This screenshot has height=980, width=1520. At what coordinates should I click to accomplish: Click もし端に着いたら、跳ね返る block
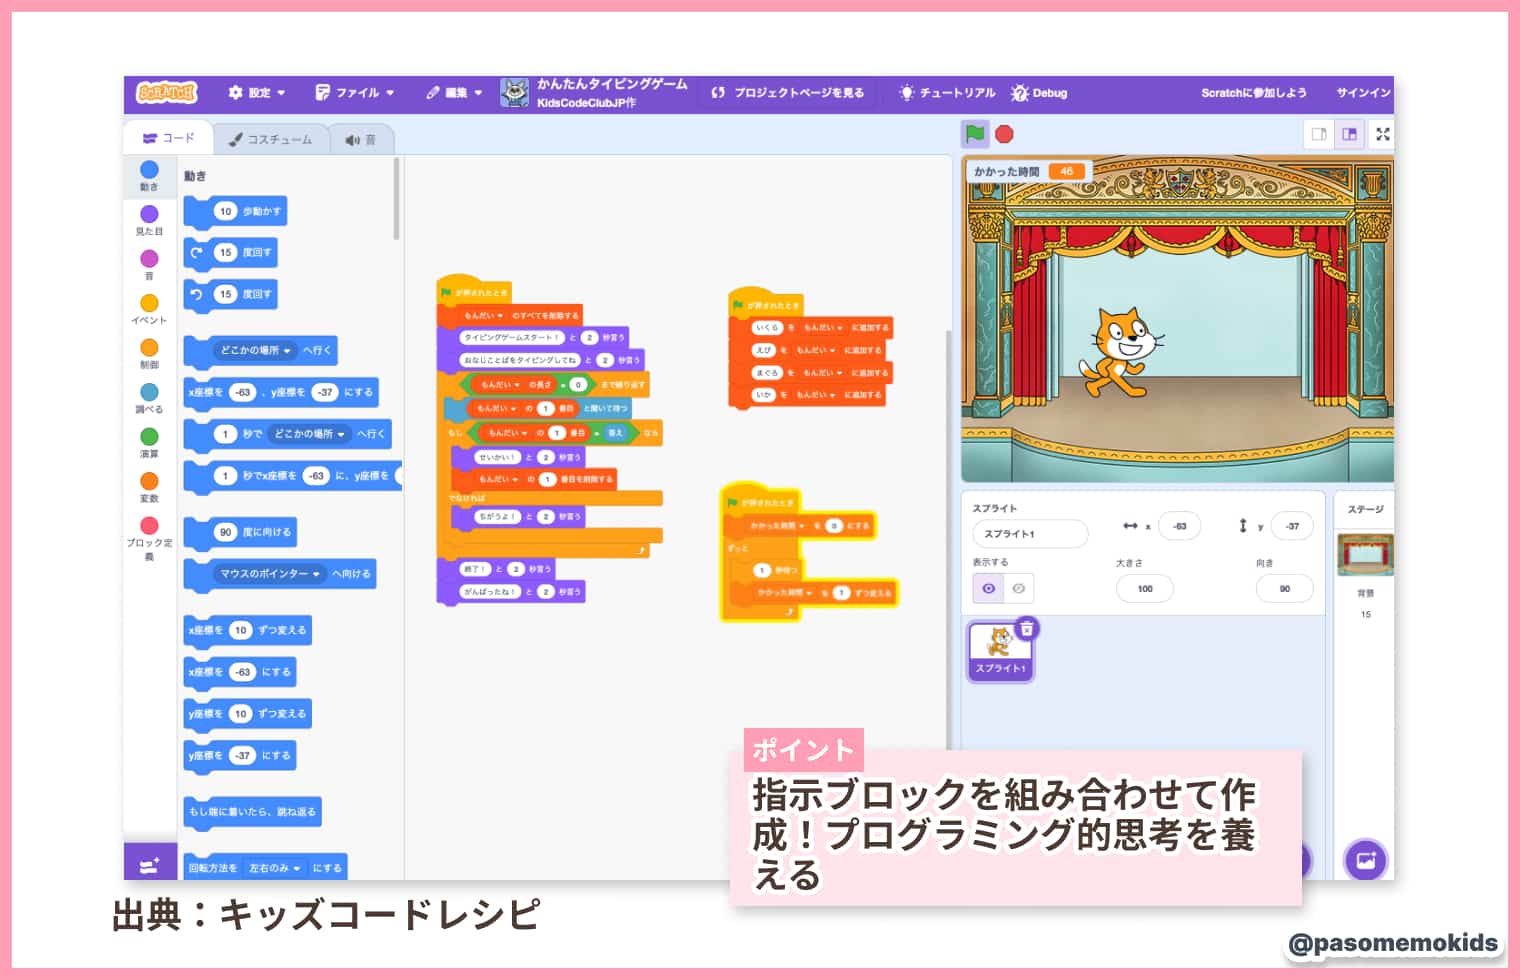point(253,812)
